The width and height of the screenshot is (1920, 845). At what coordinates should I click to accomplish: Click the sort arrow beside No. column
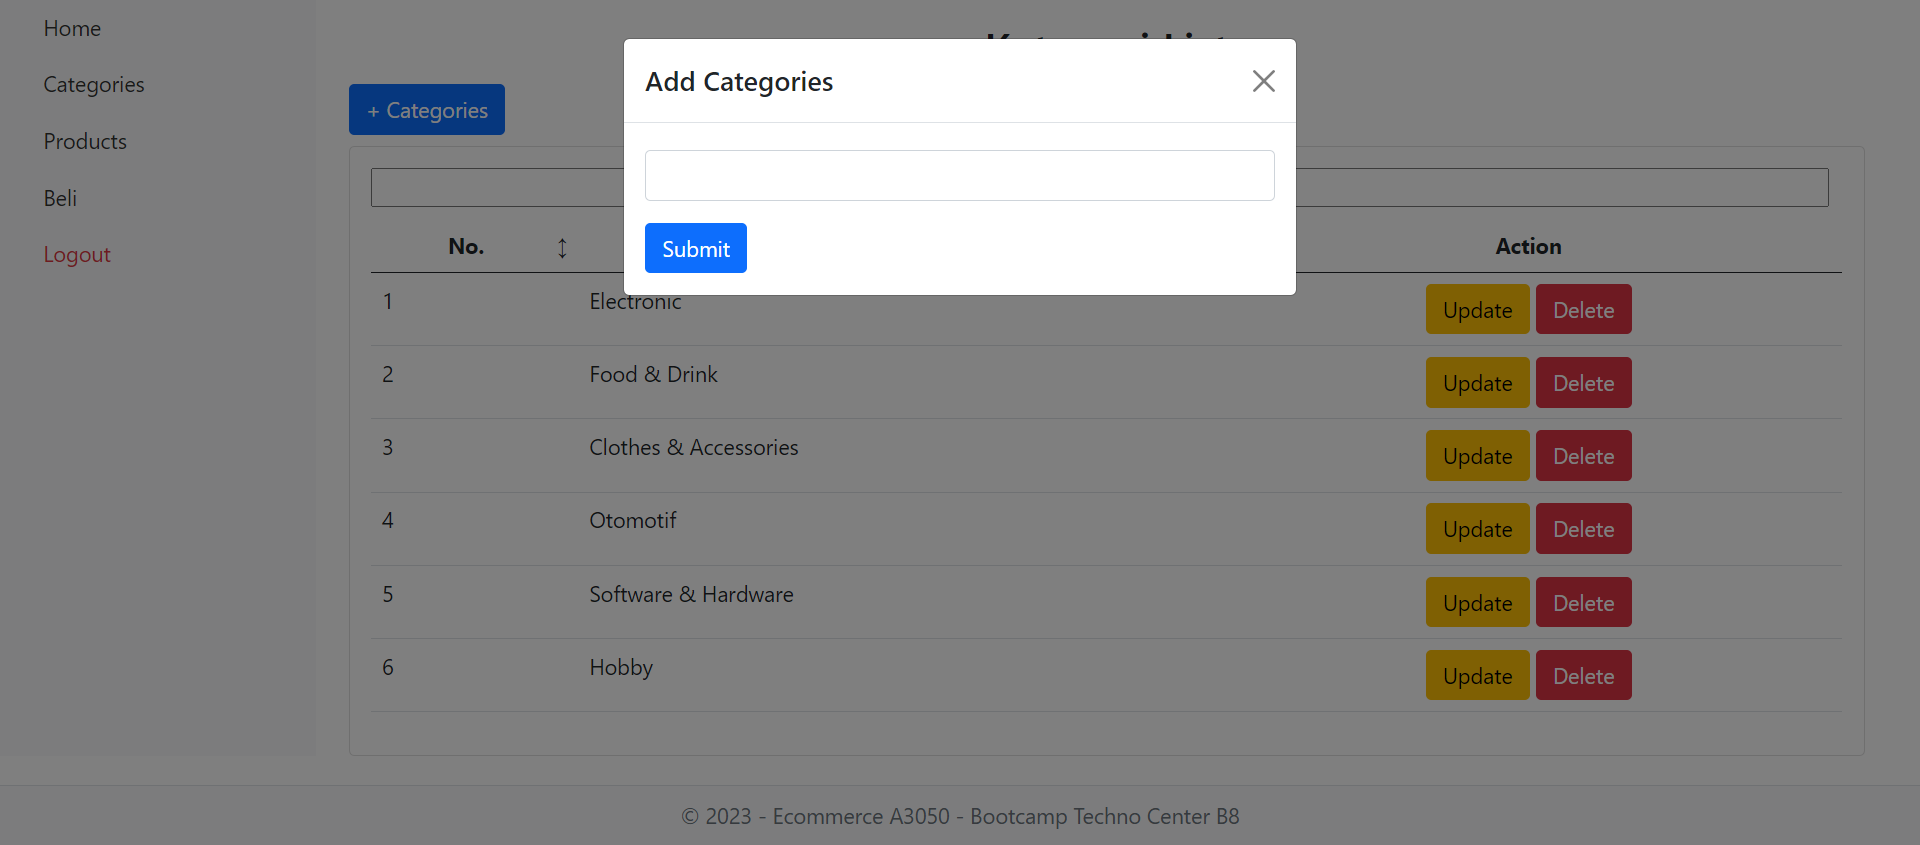point(562,248)
